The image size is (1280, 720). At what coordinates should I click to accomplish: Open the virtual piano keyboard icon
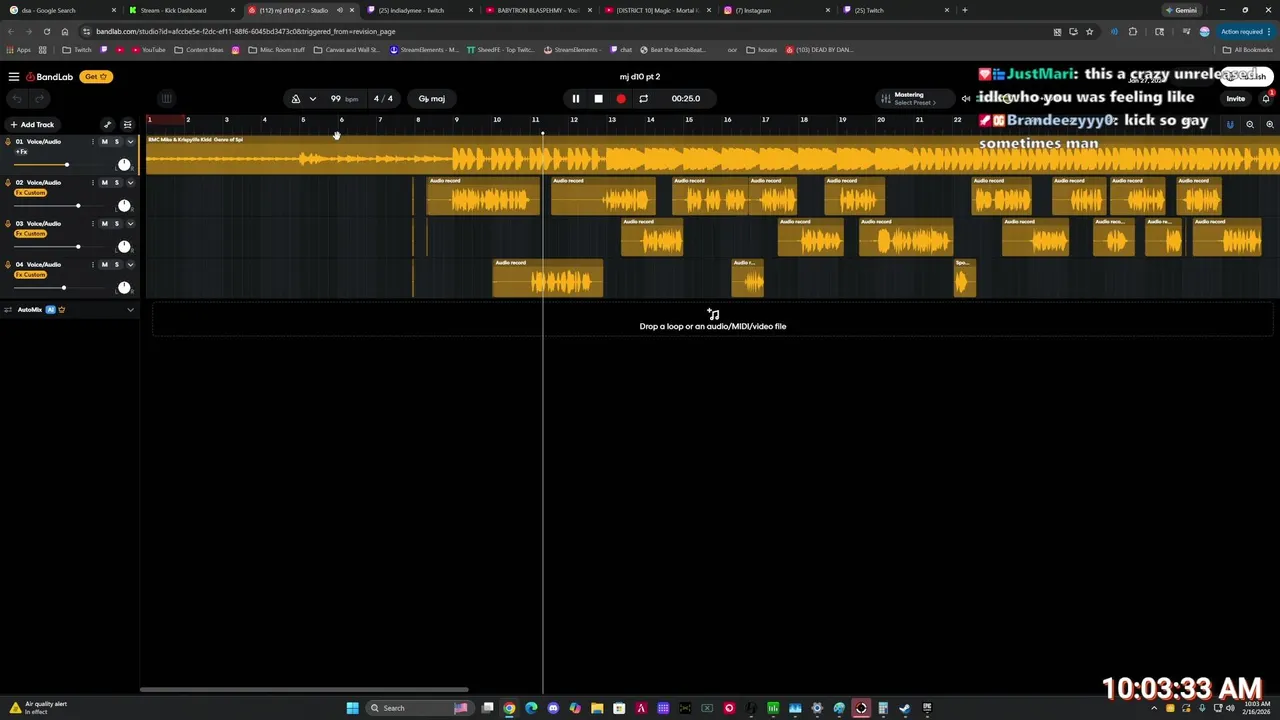(x=167, y=98)
